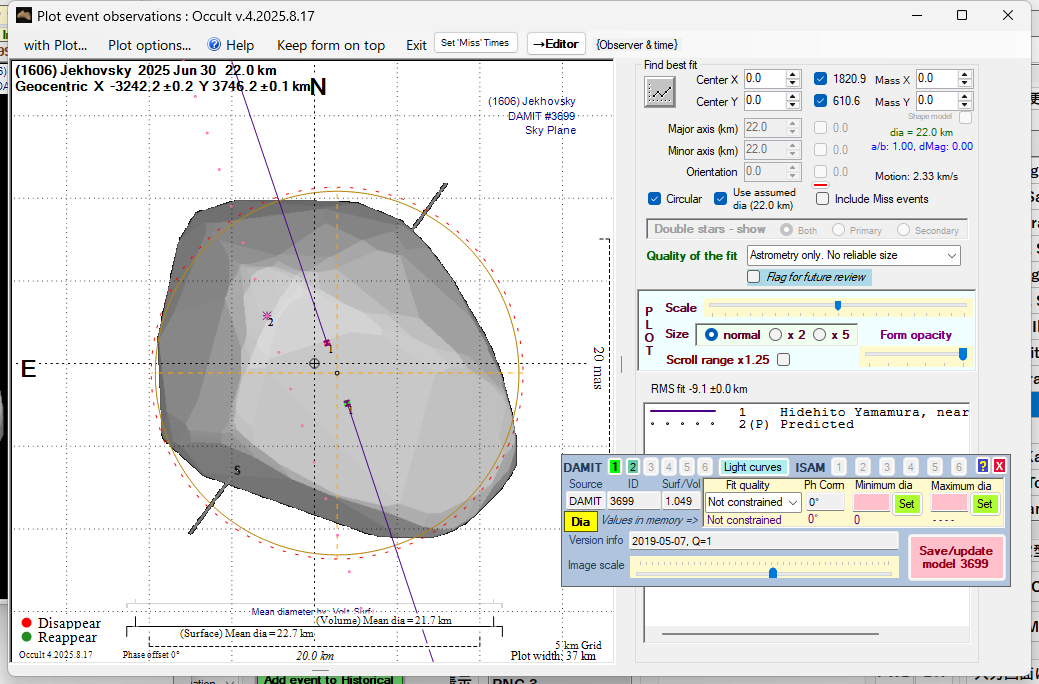Uncheck the Circular checkbox
This screenshot has height=684, width=1039.
(x=655, y=199)
